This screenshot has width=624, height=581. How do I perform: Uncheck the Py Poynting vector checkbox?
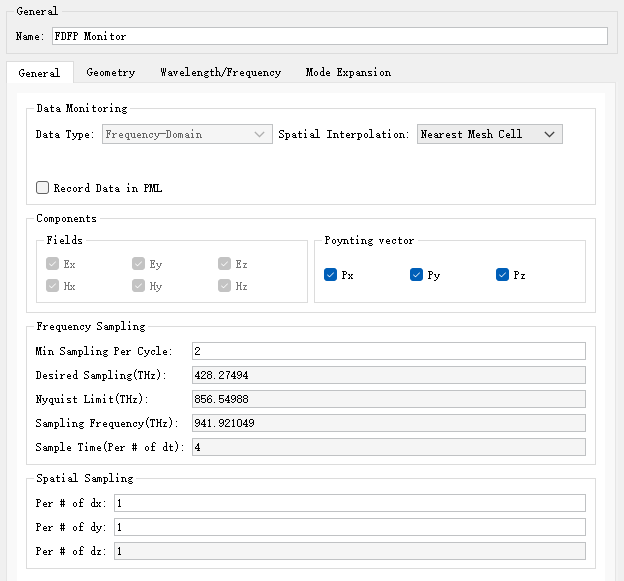pos(416,275)
